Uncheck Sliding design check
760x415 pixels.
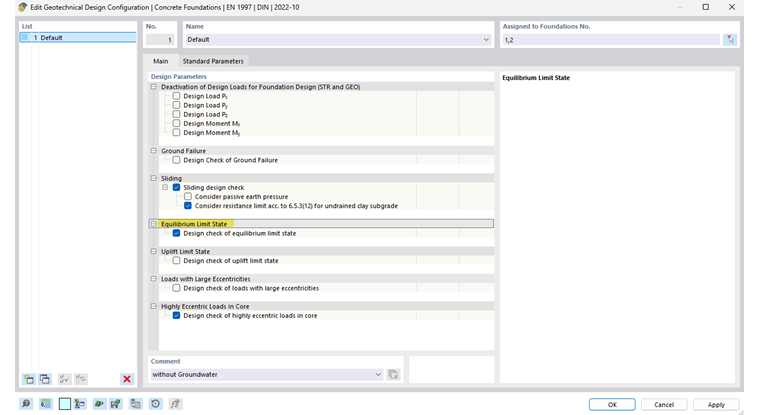point(177,187)
